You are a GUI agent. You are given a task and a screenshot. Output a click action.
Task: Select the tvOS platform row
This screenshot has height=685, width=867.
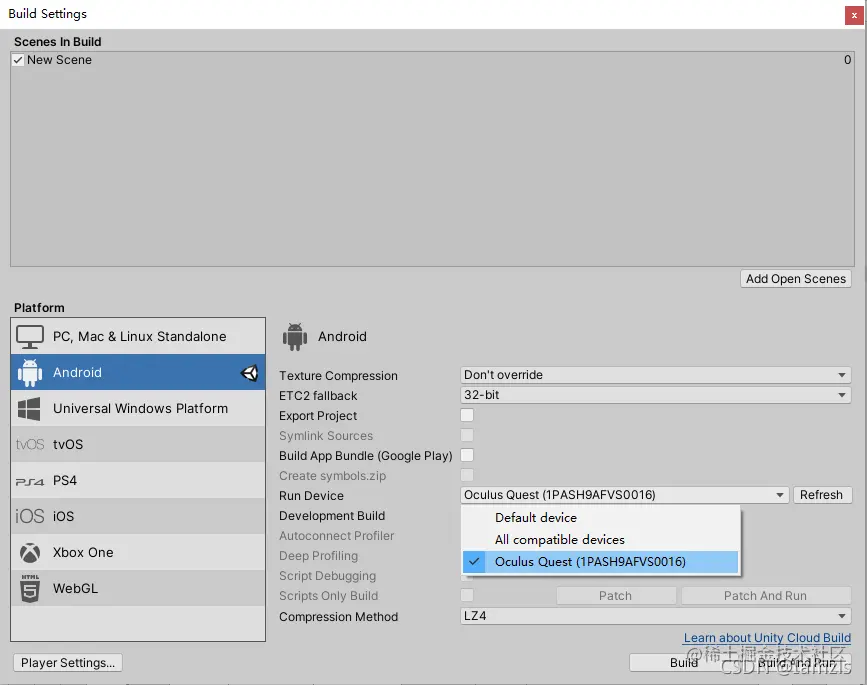tap(138, 444)
